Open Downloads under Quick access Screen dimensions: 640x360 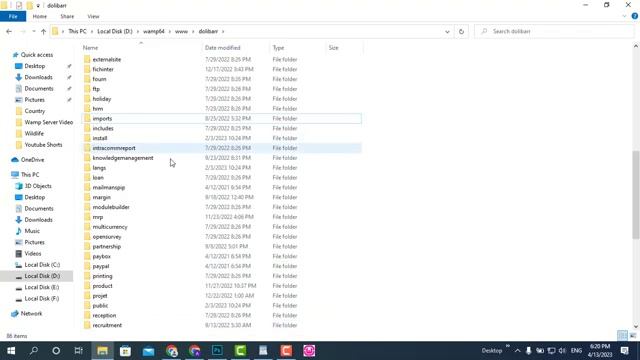[x=38, y=77]
